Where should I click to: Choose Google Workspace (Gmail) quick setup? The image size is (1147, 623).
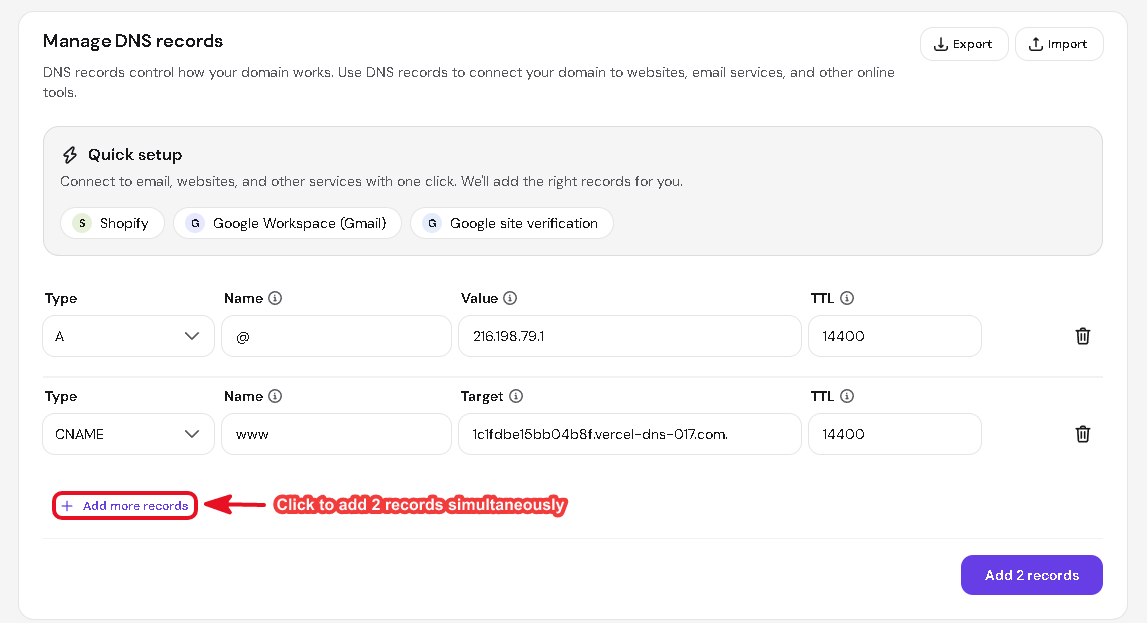click(287, 223)
